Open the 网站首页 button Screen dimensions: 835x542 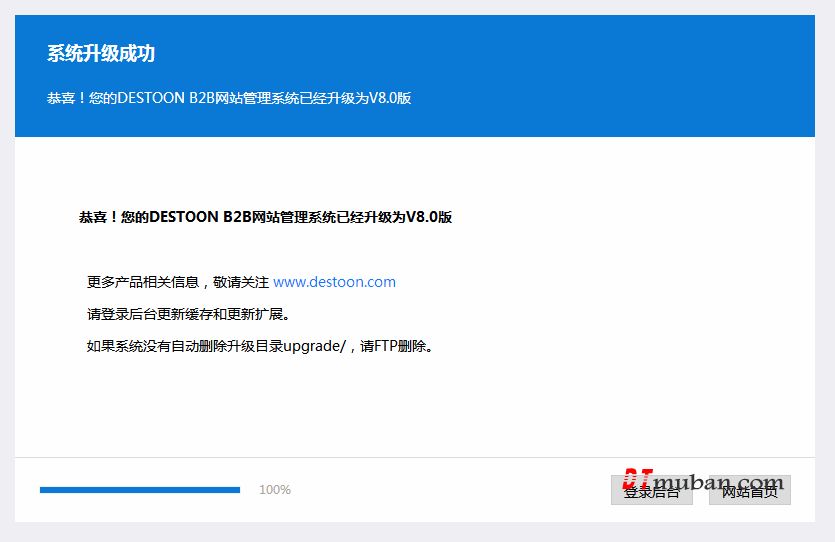(749, 491)
